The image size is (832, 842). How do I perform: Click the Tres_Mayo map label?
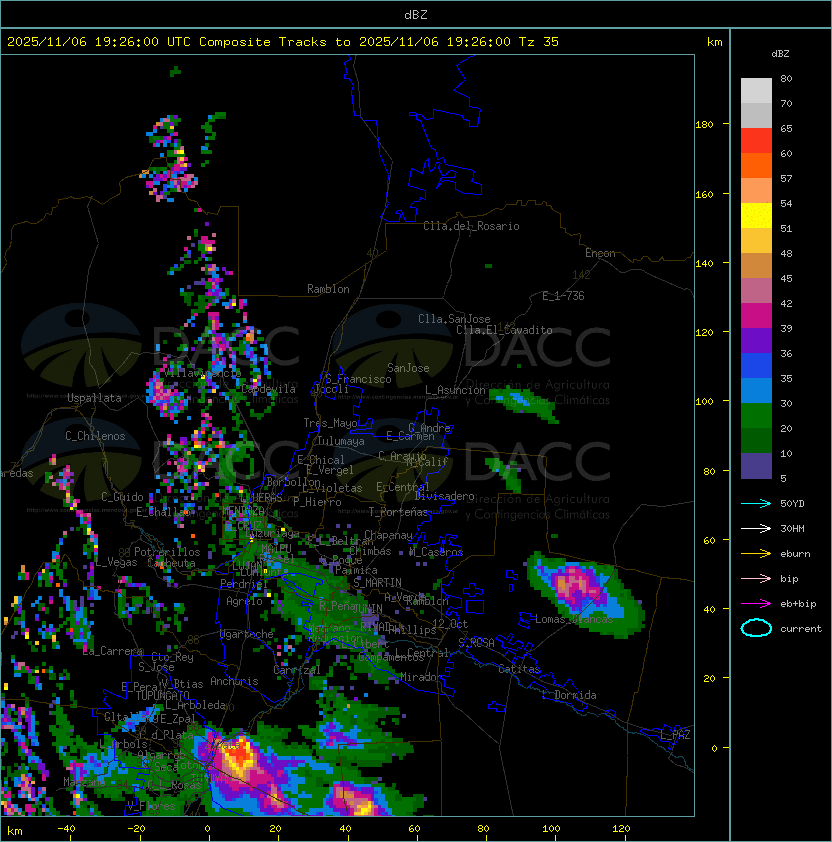coord(330,423)
